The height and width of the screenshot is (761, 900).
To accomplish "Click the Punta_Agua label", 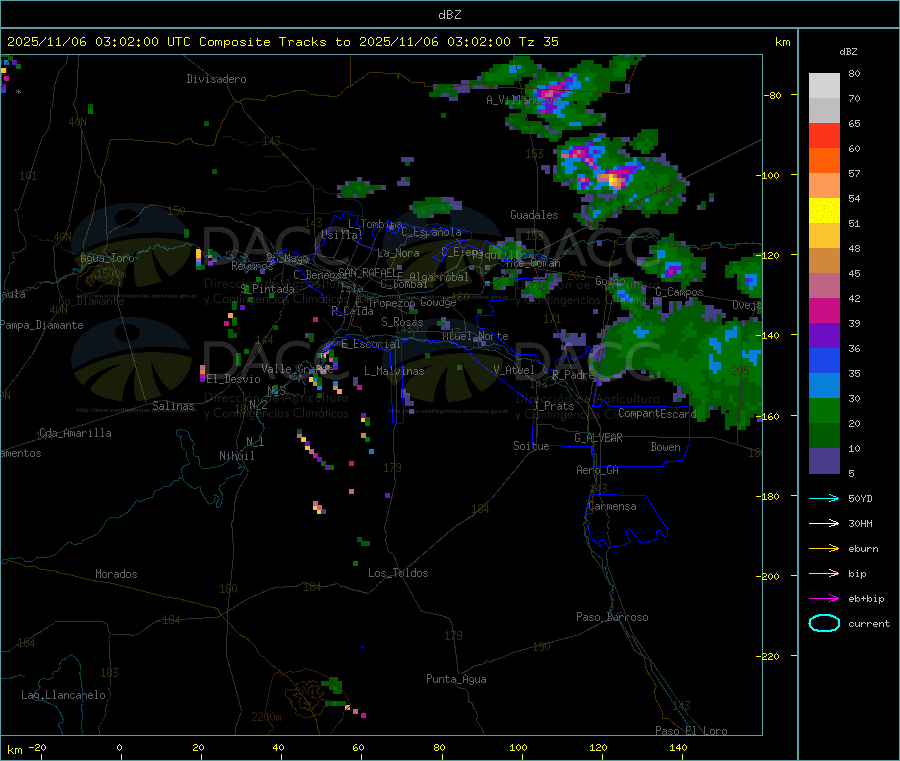I will (456, 679).
